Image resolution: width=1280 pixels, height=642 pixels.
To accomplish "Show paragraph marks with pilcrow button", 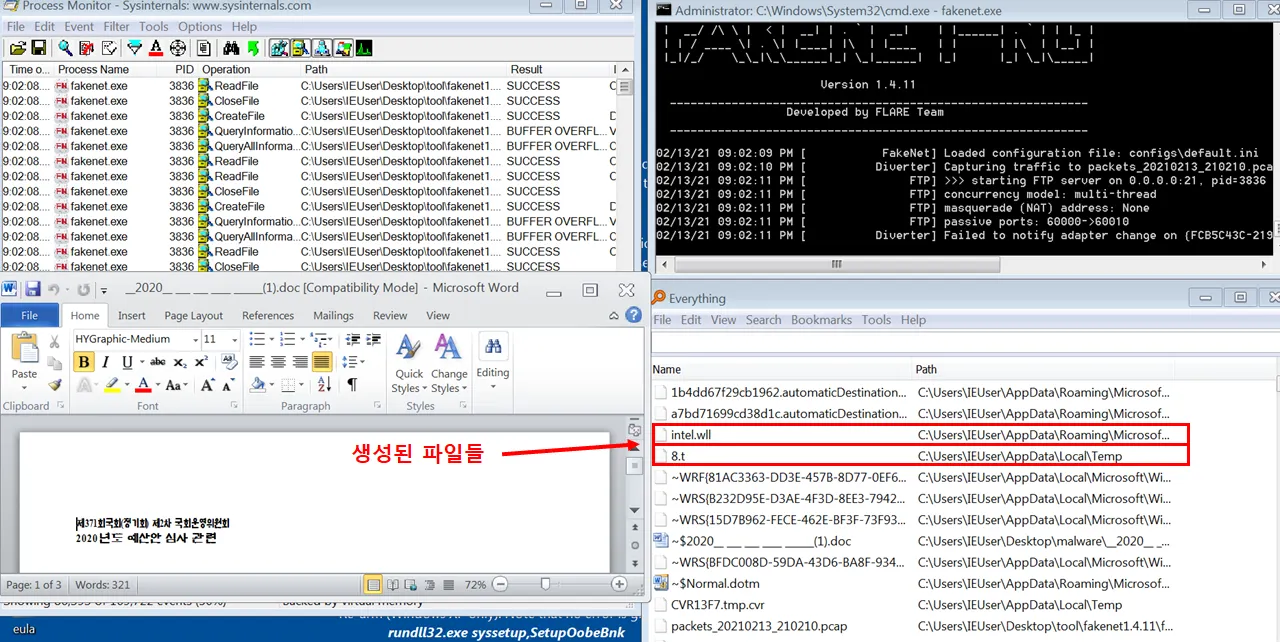I will point(352,385).
